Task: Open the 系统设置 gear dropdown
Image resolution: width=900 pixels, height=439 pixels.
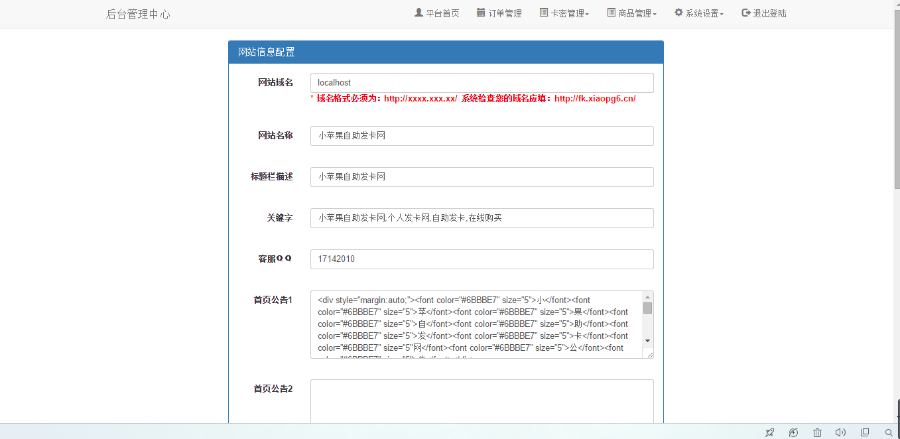Action: click(x=699, y=13)
